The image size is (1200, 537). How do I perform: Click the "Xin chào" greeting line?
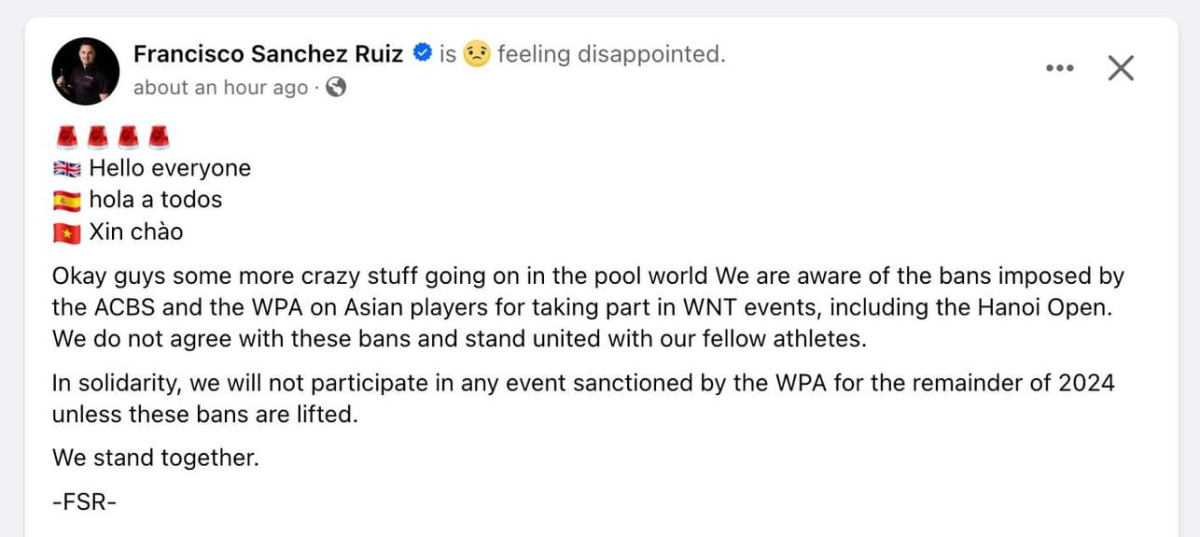(x=136, y=233)
